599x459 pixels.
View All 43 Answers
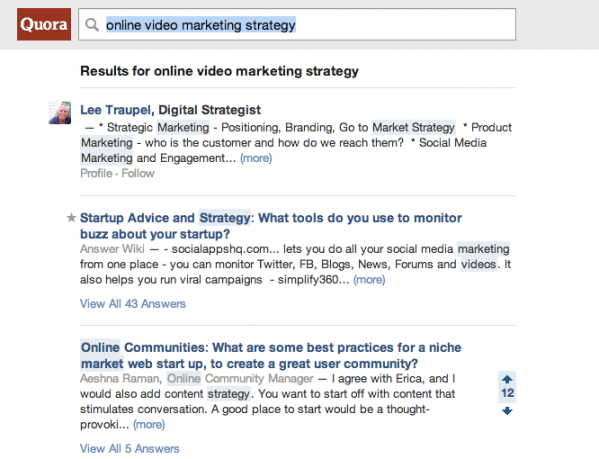click(x=133, y=304)
